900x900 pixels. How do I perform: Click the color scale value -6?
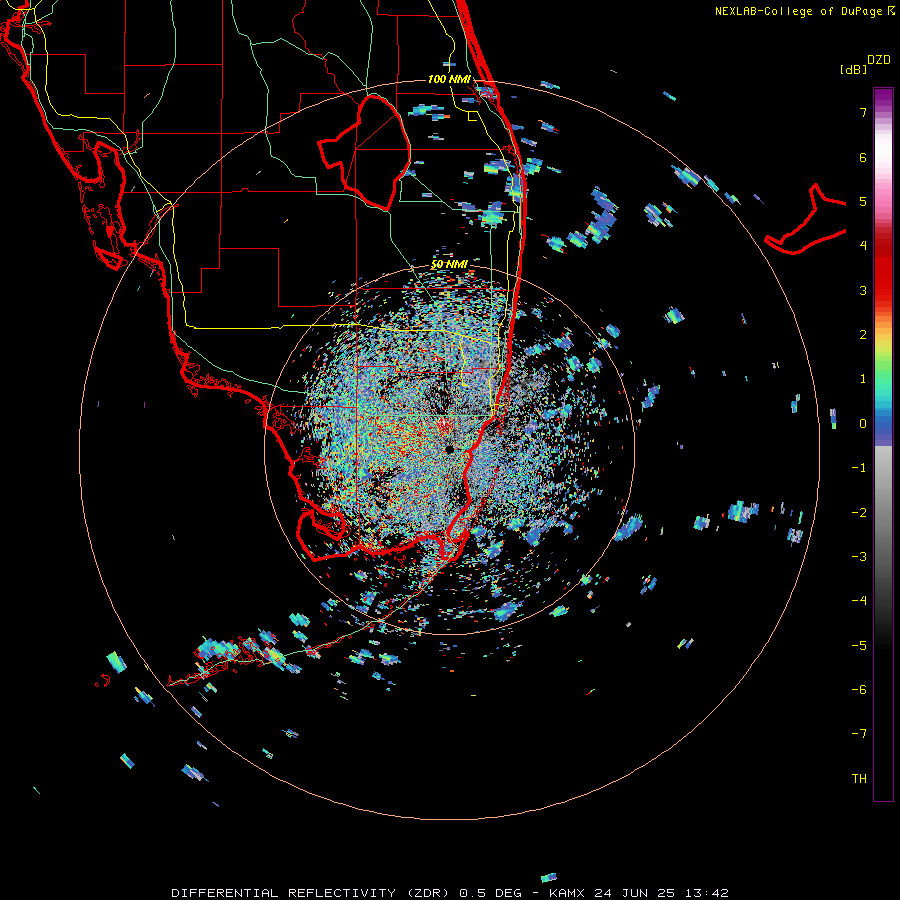tap(859, 690)
